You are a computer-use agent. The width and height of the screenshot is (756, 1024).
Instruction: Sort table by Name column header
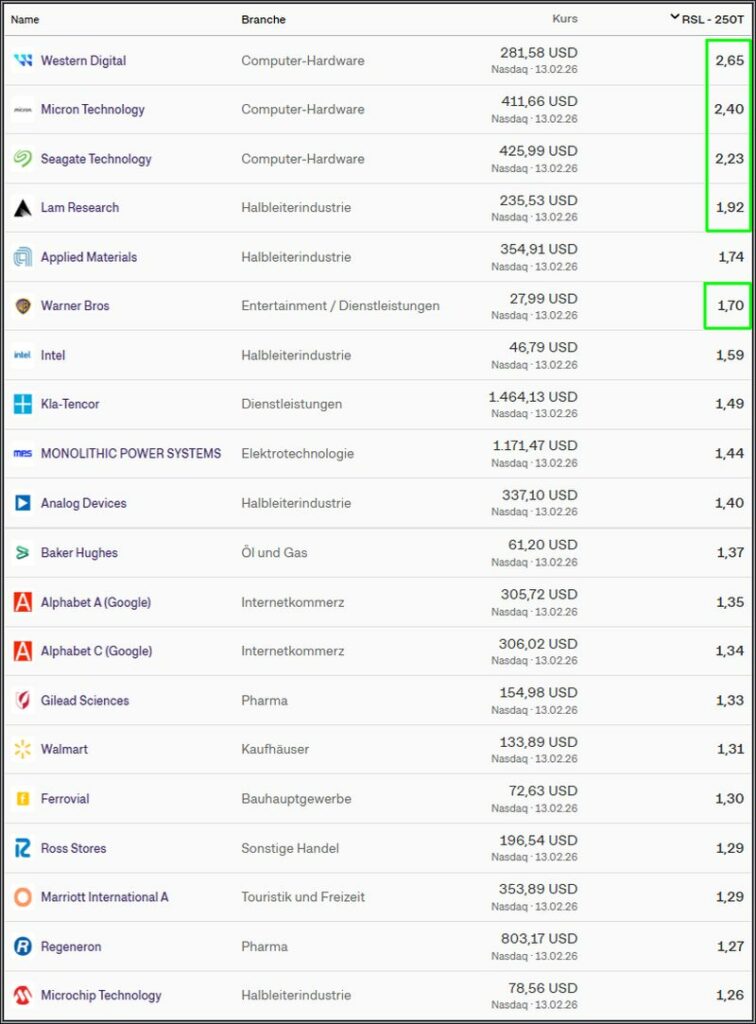pos(25,19)
